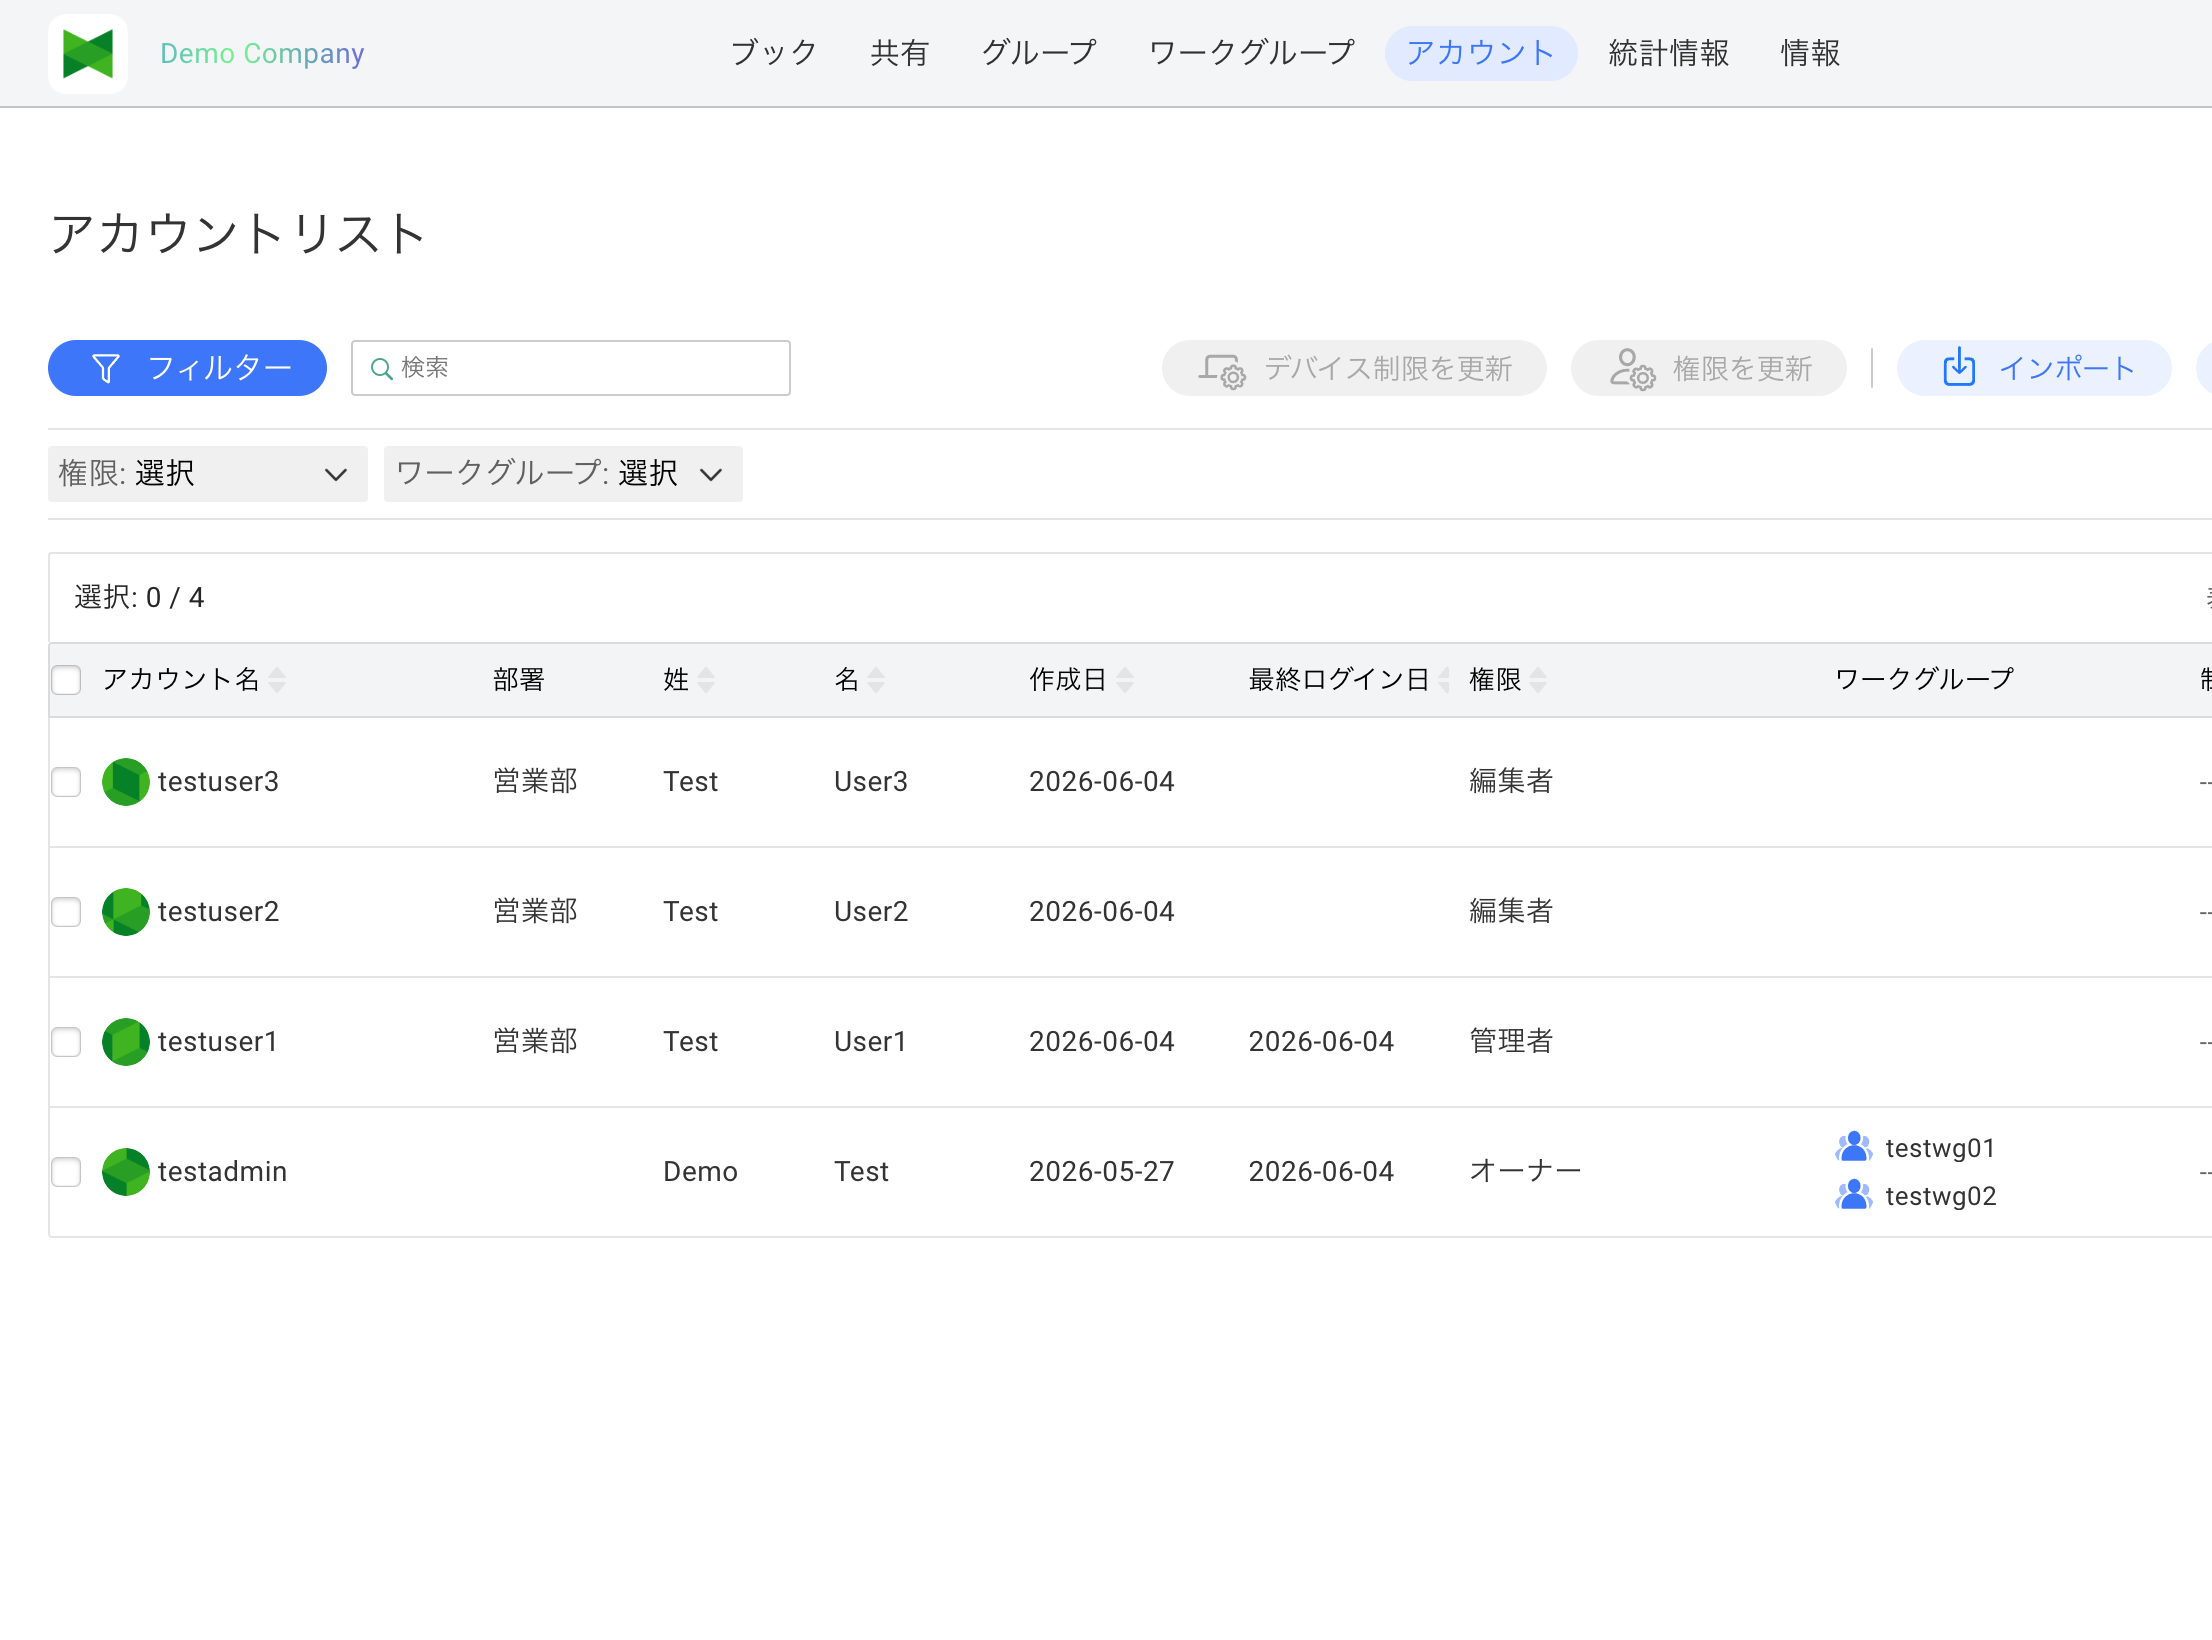Click デバイス制限を更新 button
2212x1640 pixels.
[x=1354, y=368]
